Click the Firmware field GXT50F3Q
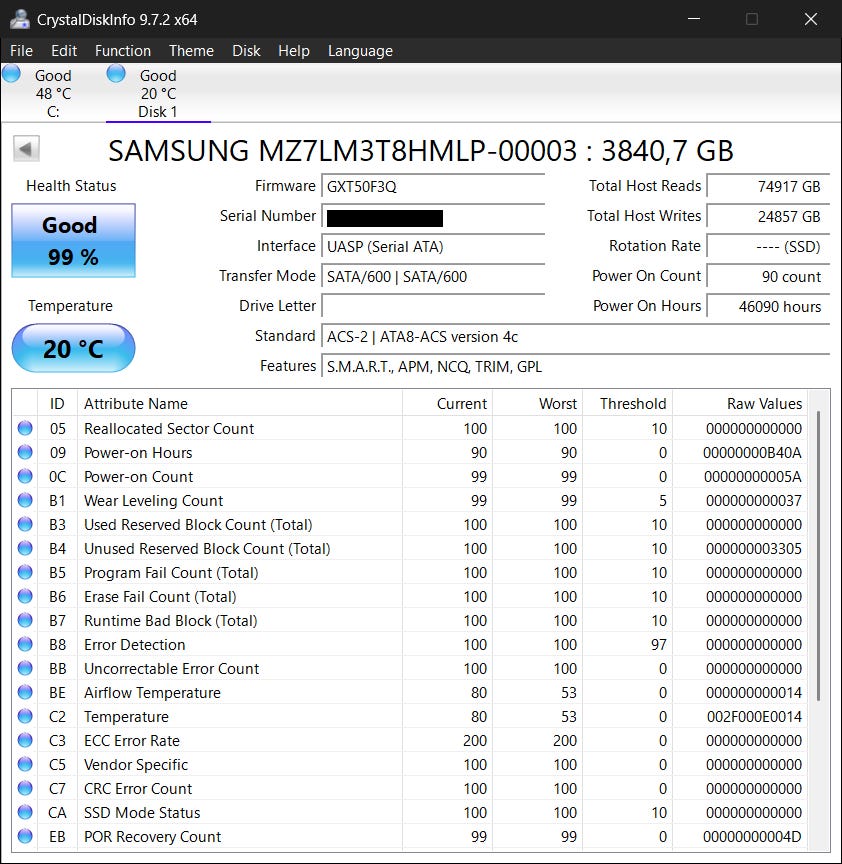Image resolution: width=842 pixels, height=864 pixels. (x=433, y=187)
